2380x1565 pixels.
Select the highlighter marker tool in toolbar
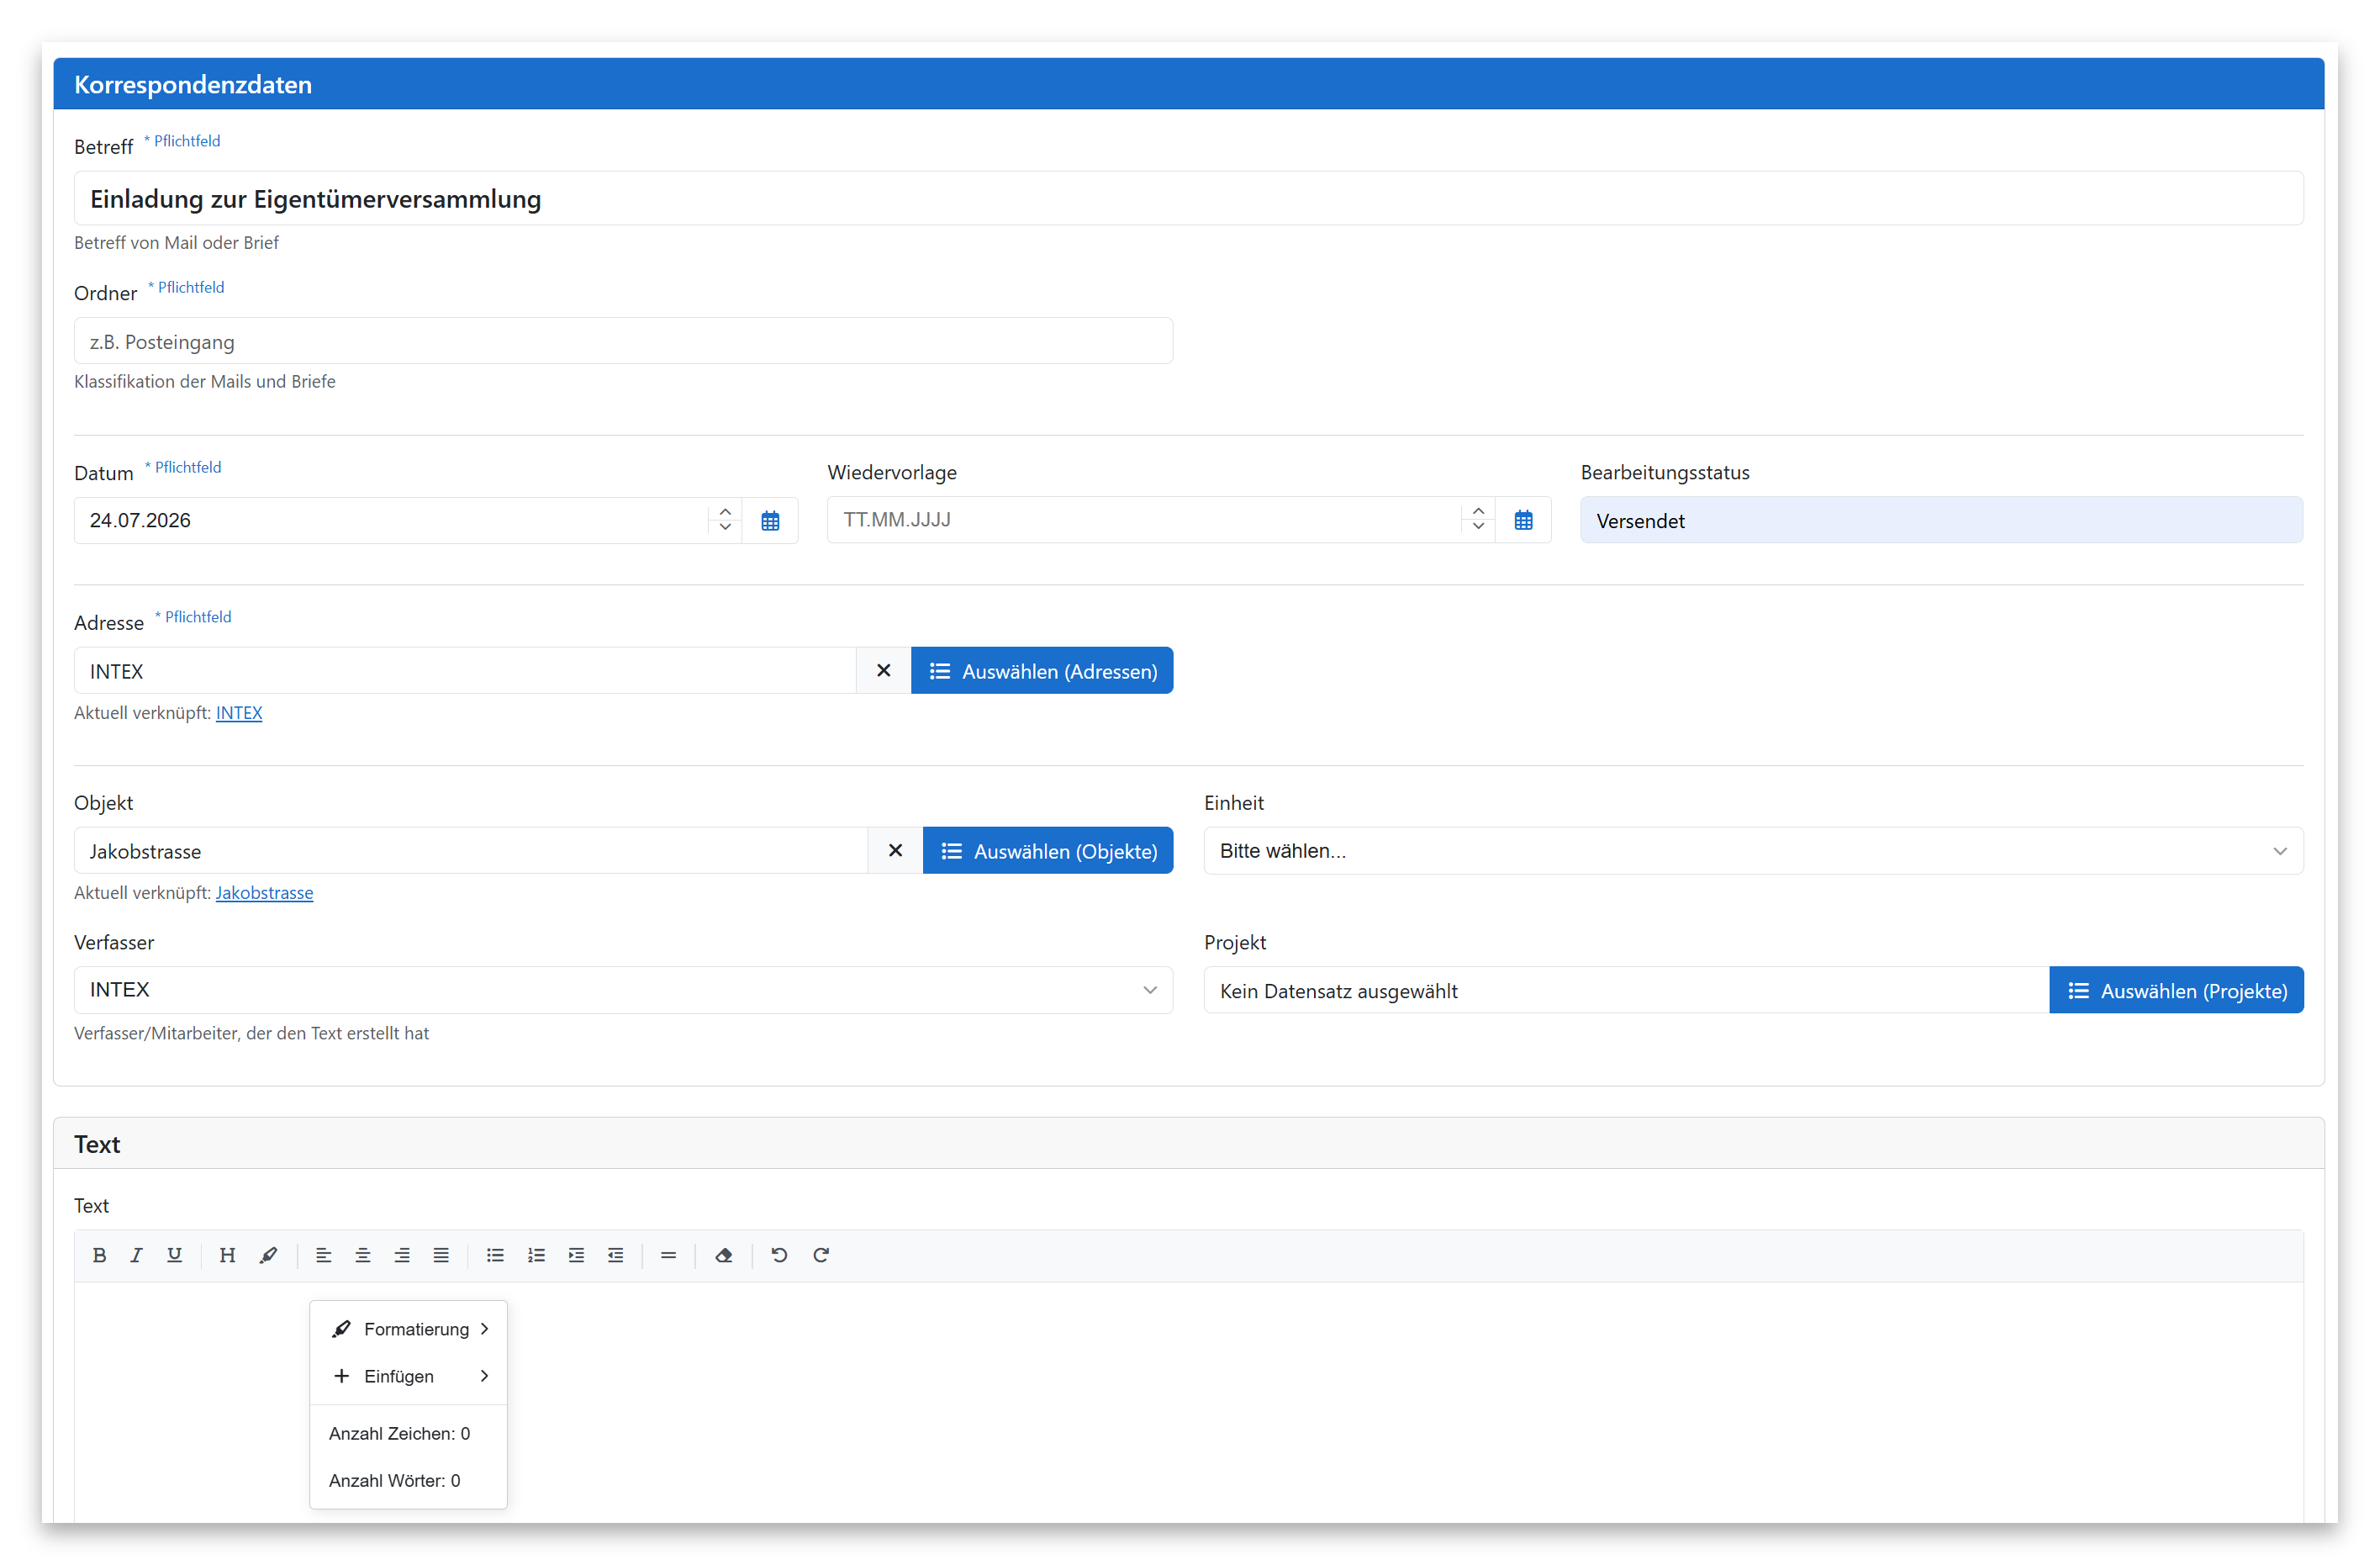268,1255
